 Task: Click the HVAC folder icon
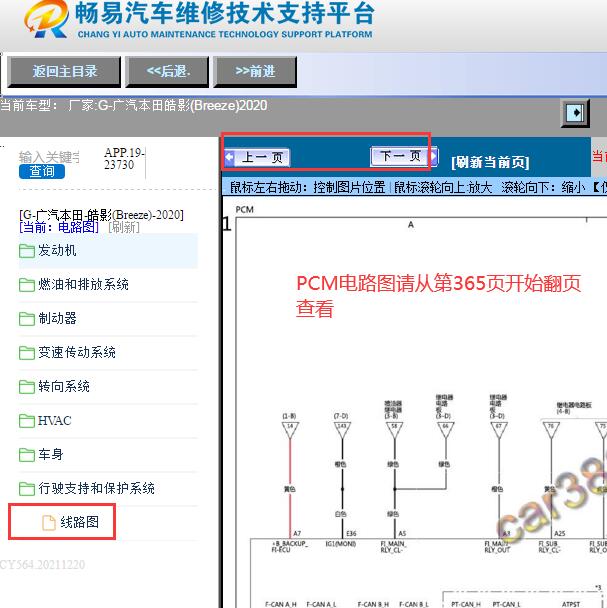click(x=27, y=421)
